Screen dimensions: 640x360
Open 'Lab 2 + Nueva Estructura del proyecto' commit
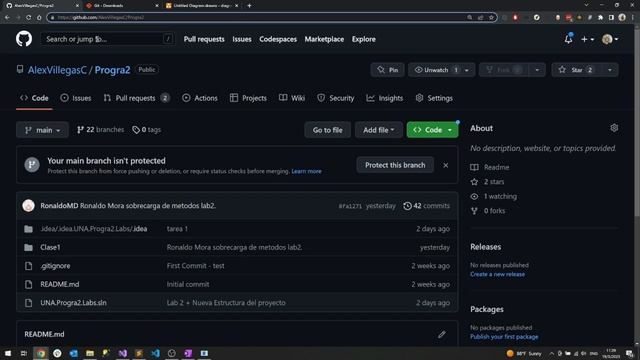pos(226,303)
